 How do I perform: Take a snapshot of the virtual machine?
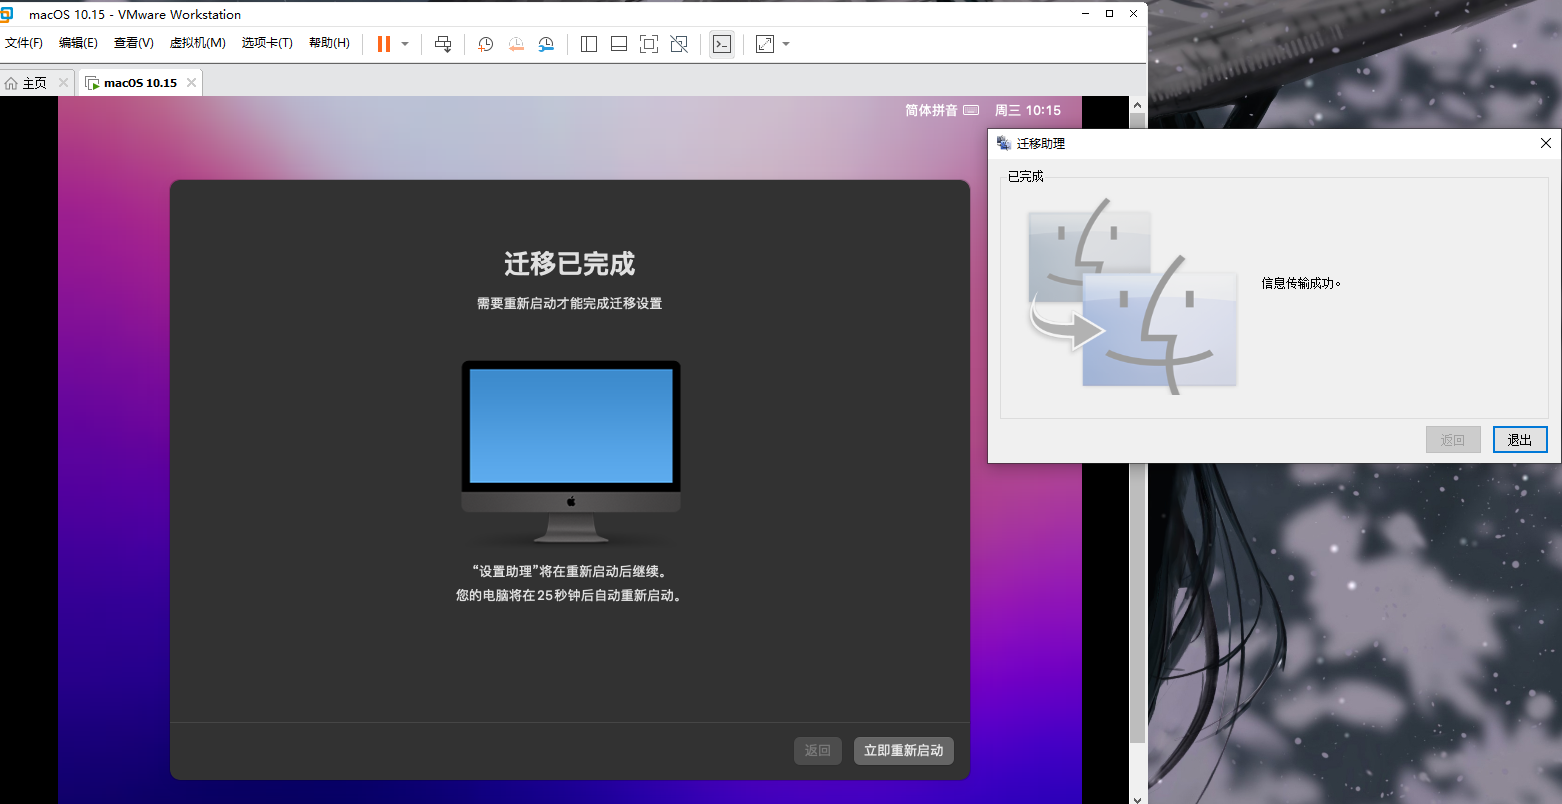tap(486, 43)
